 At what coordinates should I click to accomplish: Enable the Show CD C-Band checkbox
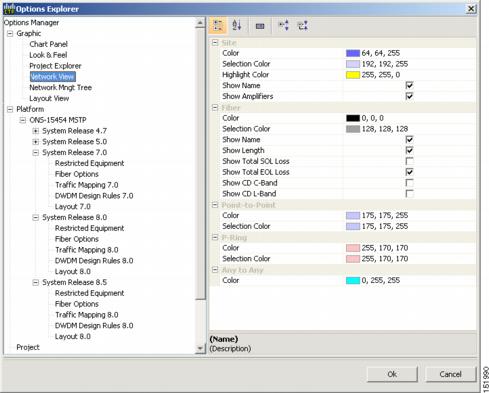(x=409, y=183)
